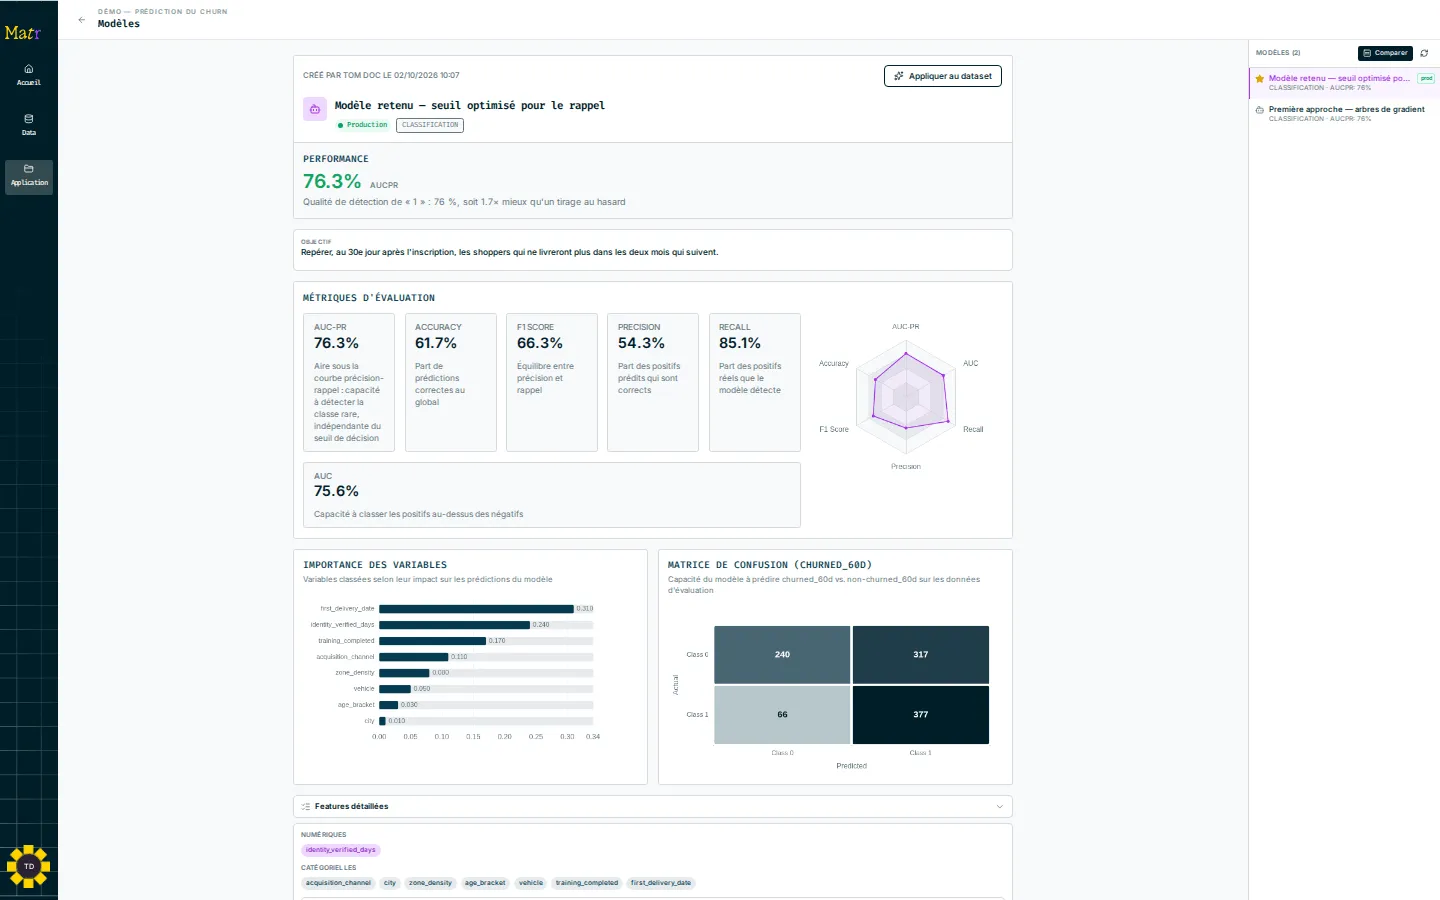Screen dimensions: 1440x900
Task: Click the AUC-PR 76.3% metric card
Action: pyautogui.click(x=349, y=383)
